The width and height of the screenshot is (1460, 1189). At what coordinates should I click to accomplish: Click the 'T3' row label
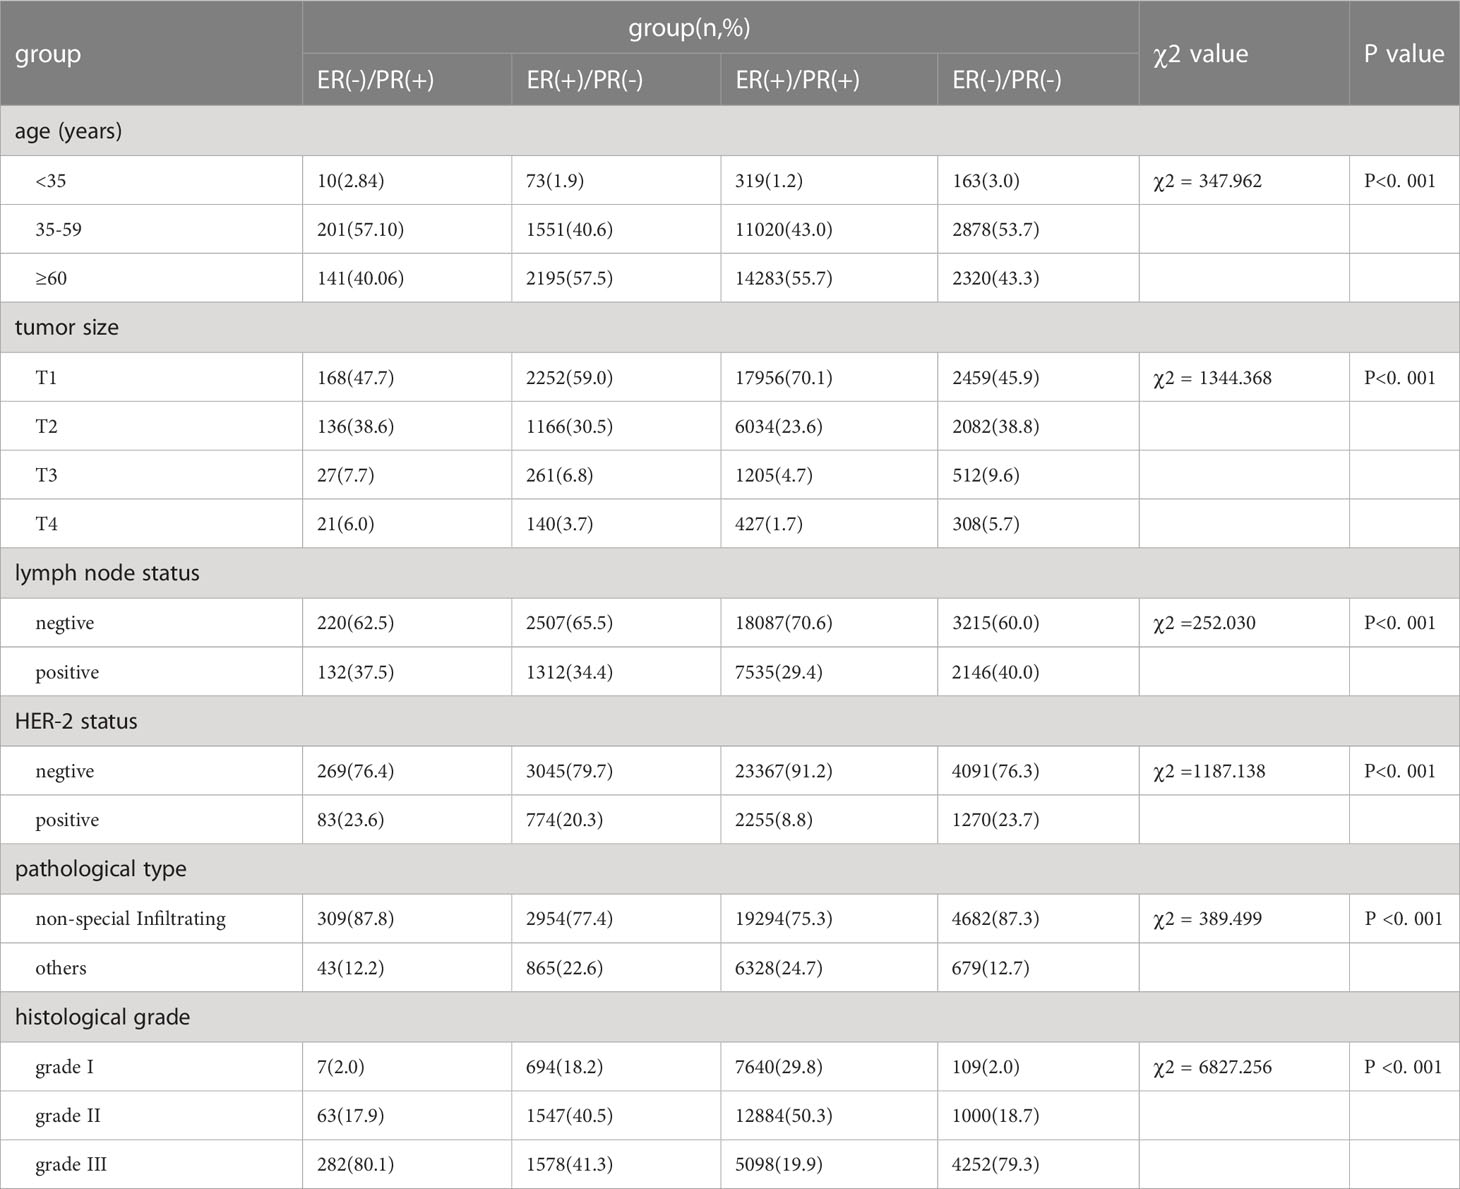(x=46, y=476)
